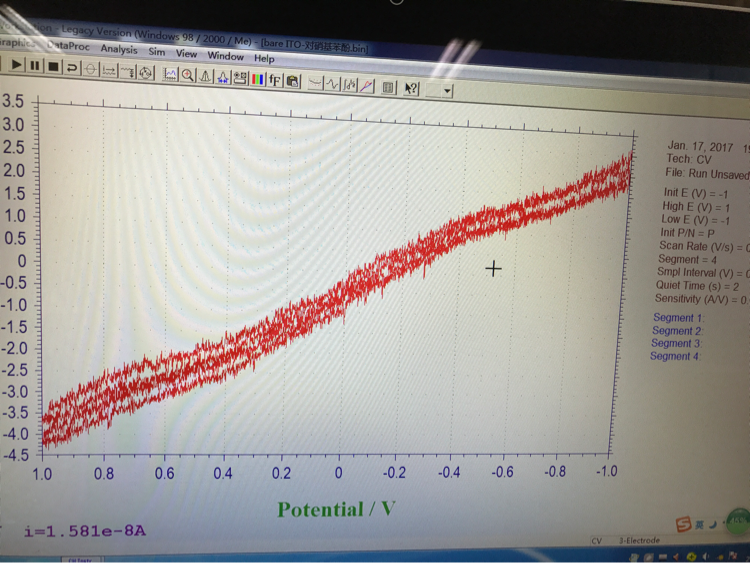Click the peak definition blue peak icon
This screenshot has height=563, width=750.
point(222,77)
